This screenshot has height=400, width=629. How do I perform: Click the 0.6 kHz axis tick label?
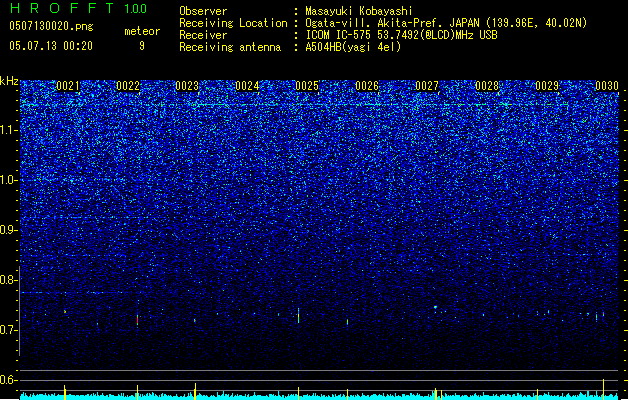click(x=8, y=380)
